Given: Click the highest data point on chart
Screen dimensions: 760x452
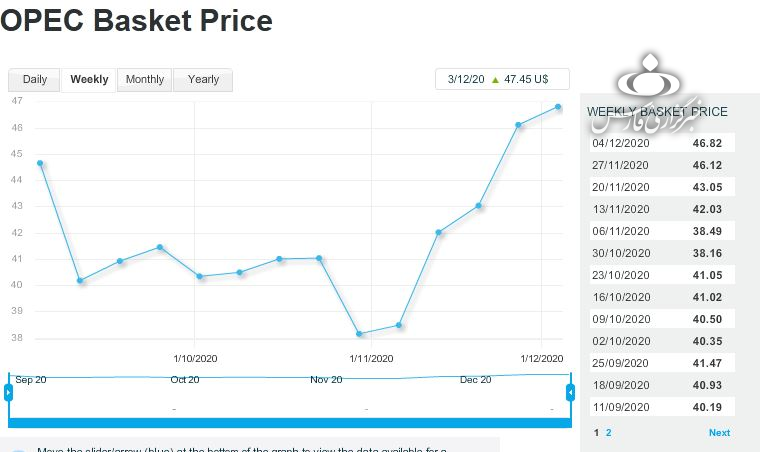Looking at the screenshot, I should pyautogui.click(x=558, y=107).
